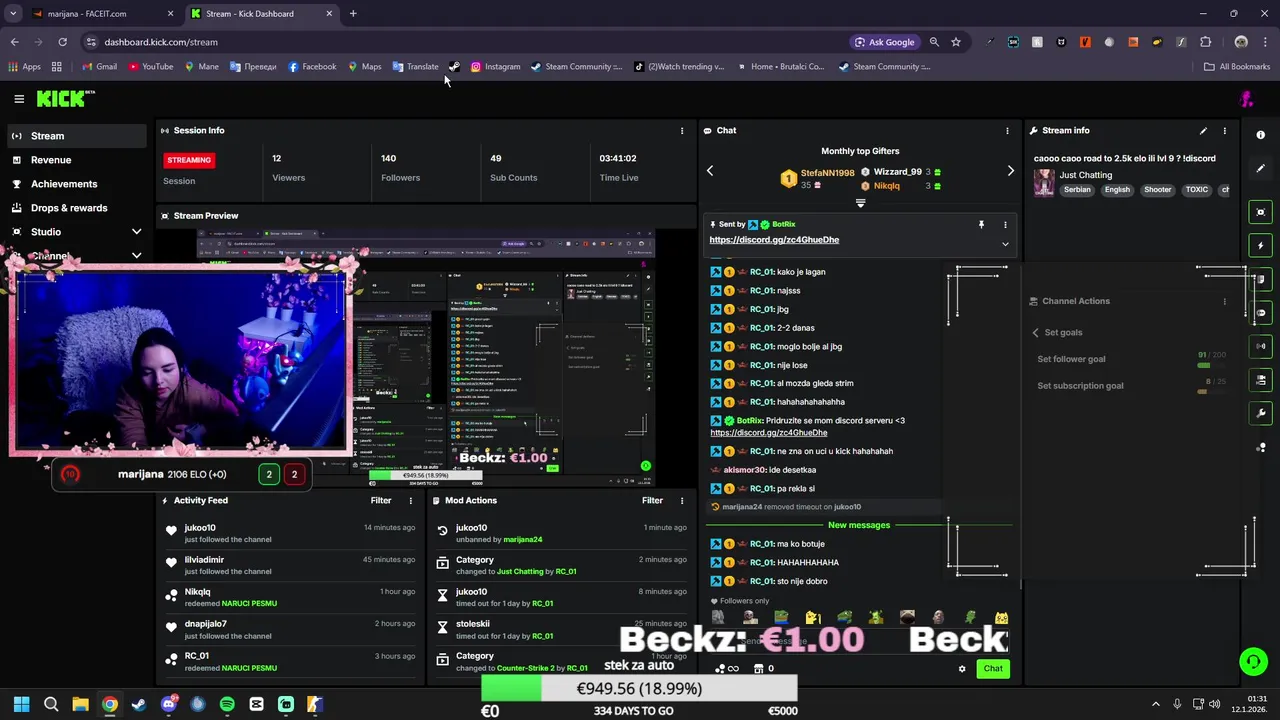Click the Send a message chat input
1280x720 pixels.
(x=860, y=641)
